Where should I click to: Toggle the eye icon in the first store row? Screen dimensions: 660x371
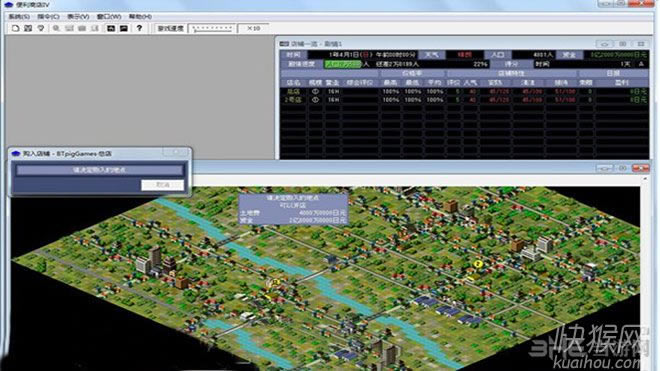pos(315,91)
